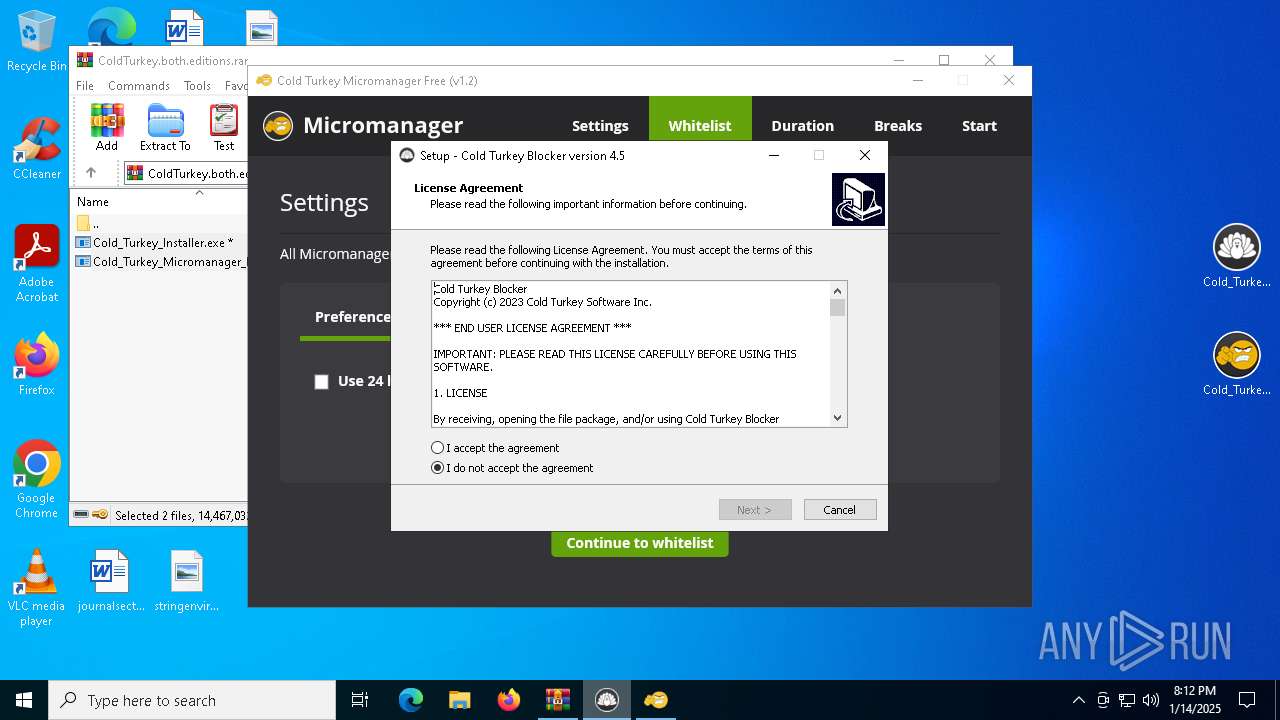
Task: Select the stringenvir image file on desktop
Action: click(187, 580)
